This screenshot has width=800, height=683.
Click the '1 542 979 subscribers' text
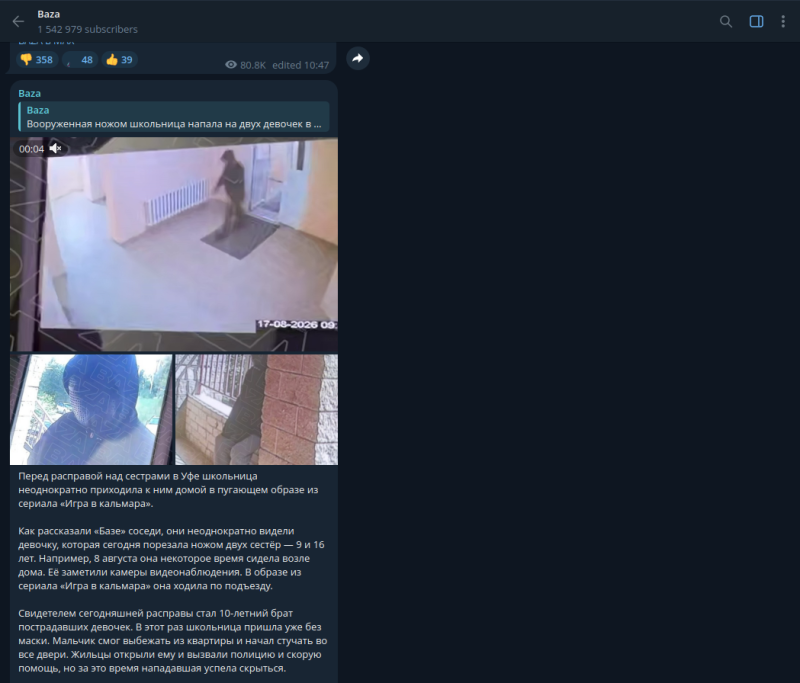[x=87, y=30]
